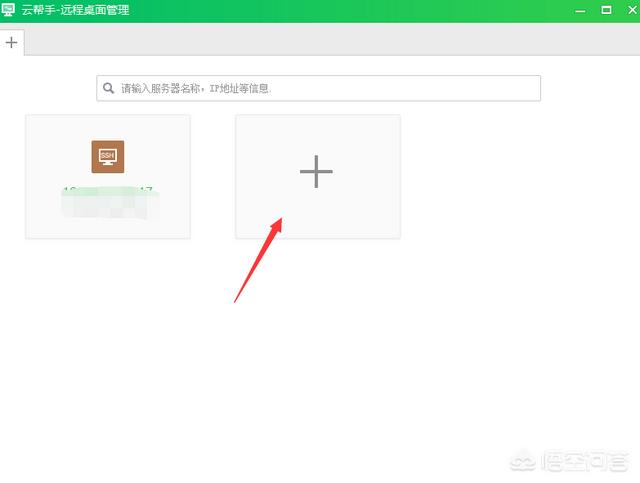Click the server search input field
Image resolution: width=640 pixels, height=483 pixels.
tap(318, 88)
